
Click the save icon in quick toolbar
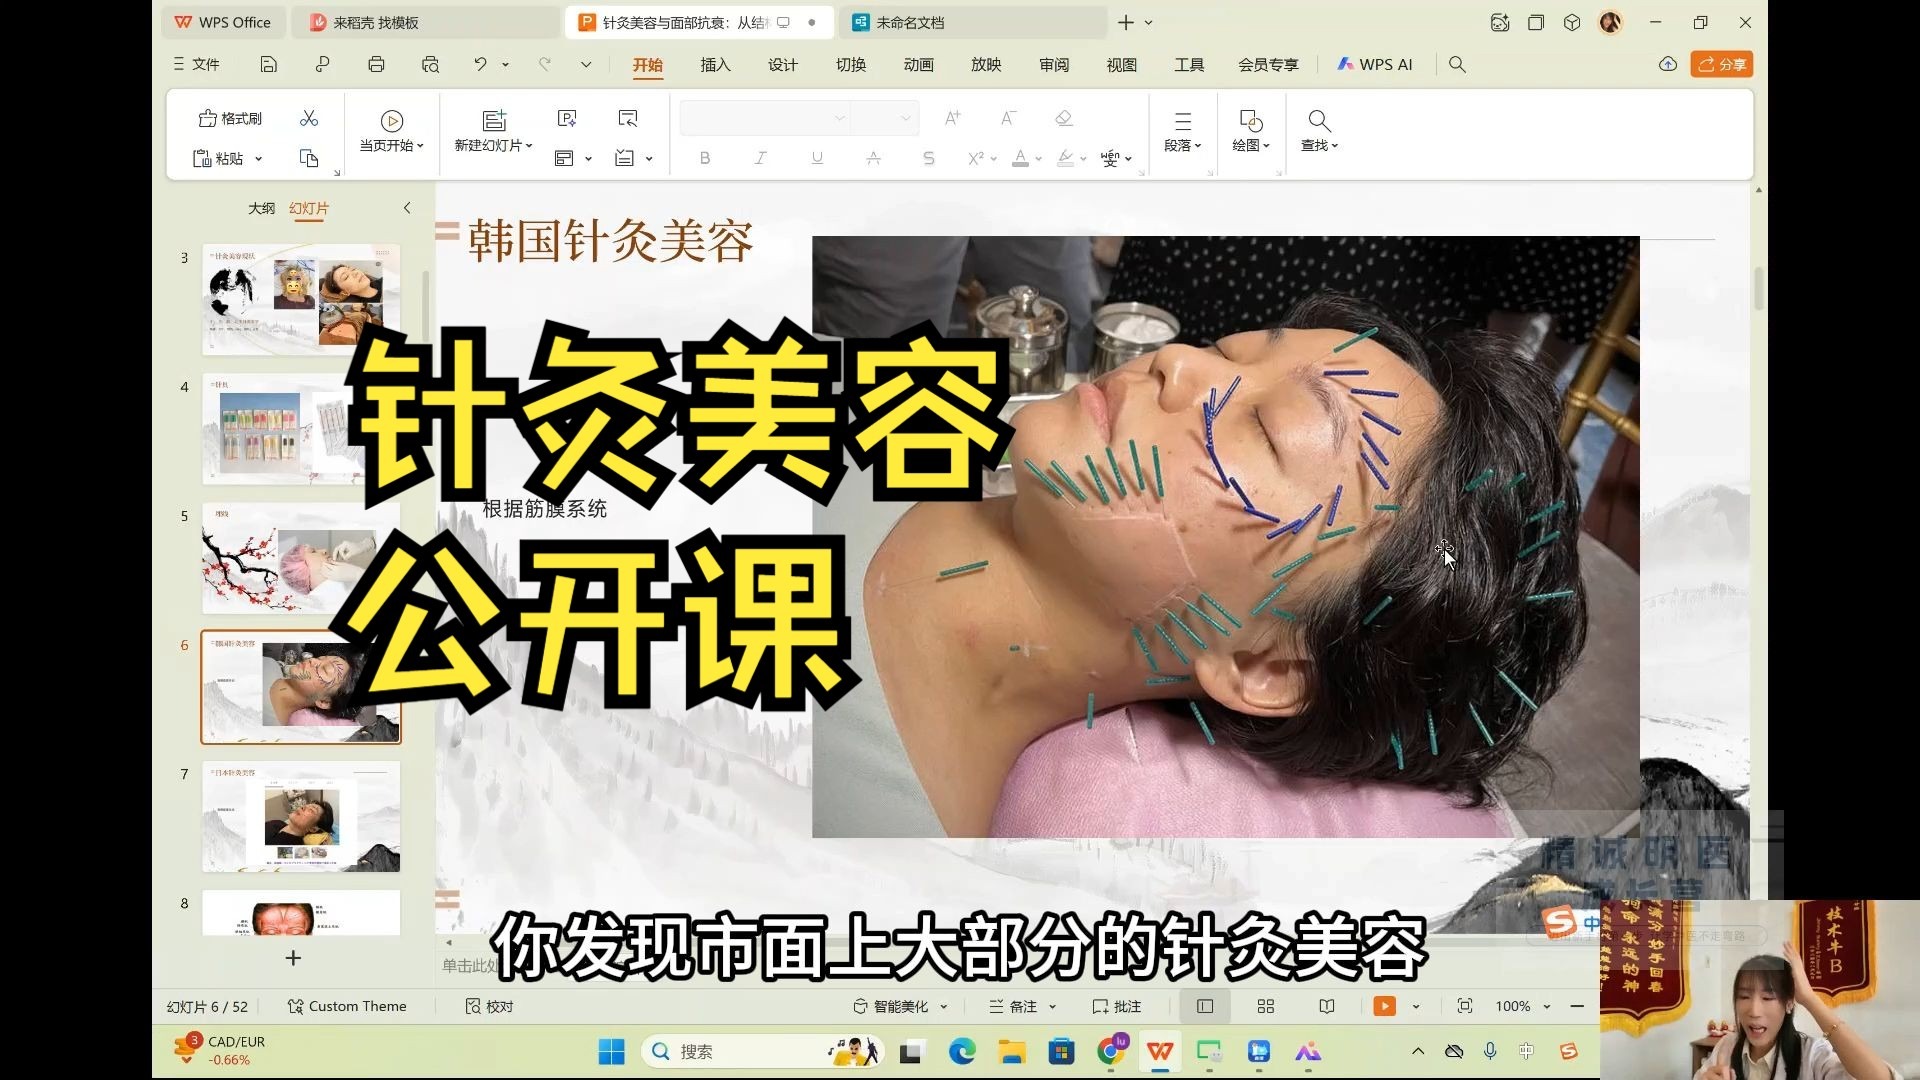click(268, 65)
